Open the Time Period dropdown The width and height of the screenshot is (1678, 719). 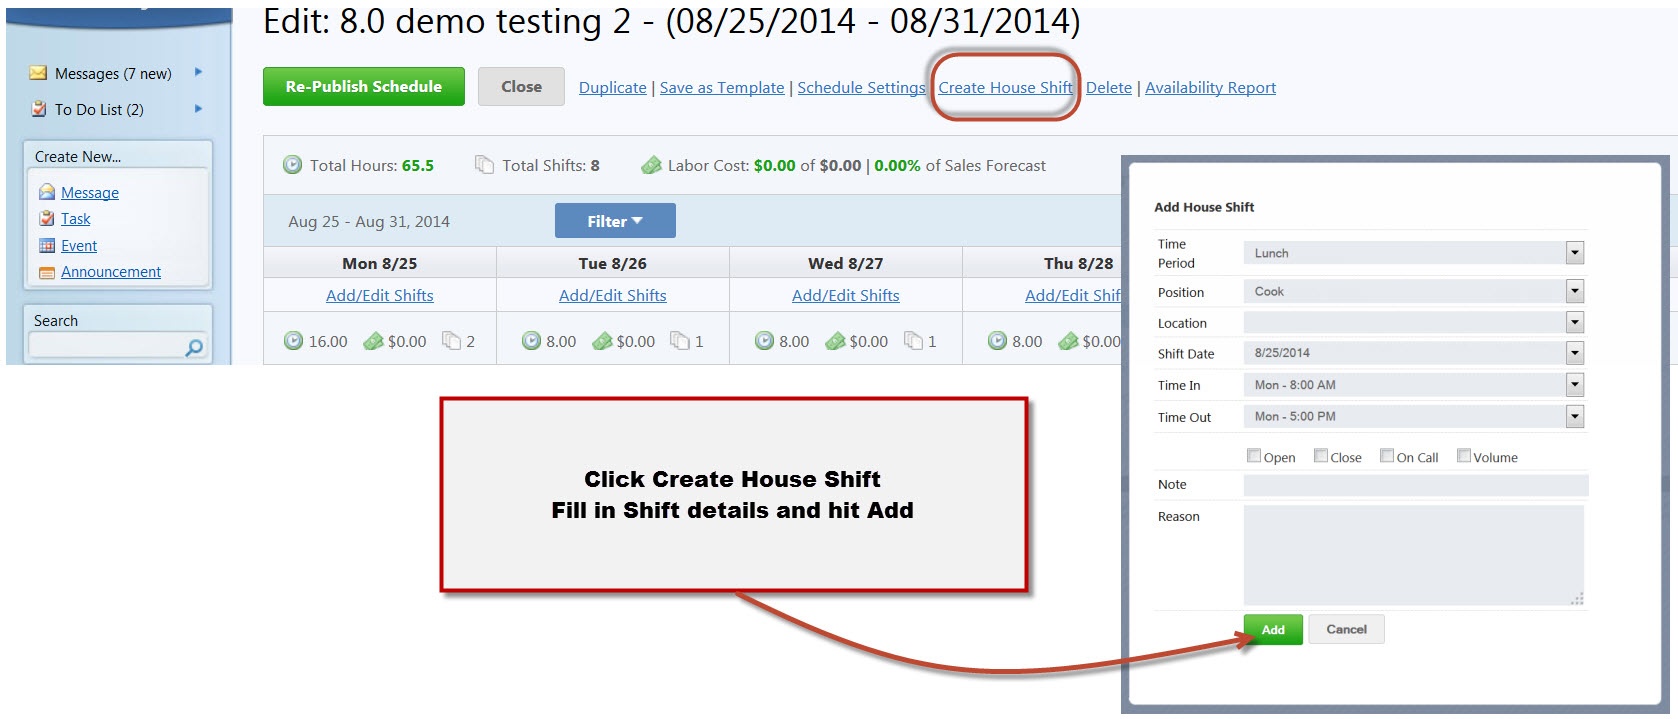1575,253
